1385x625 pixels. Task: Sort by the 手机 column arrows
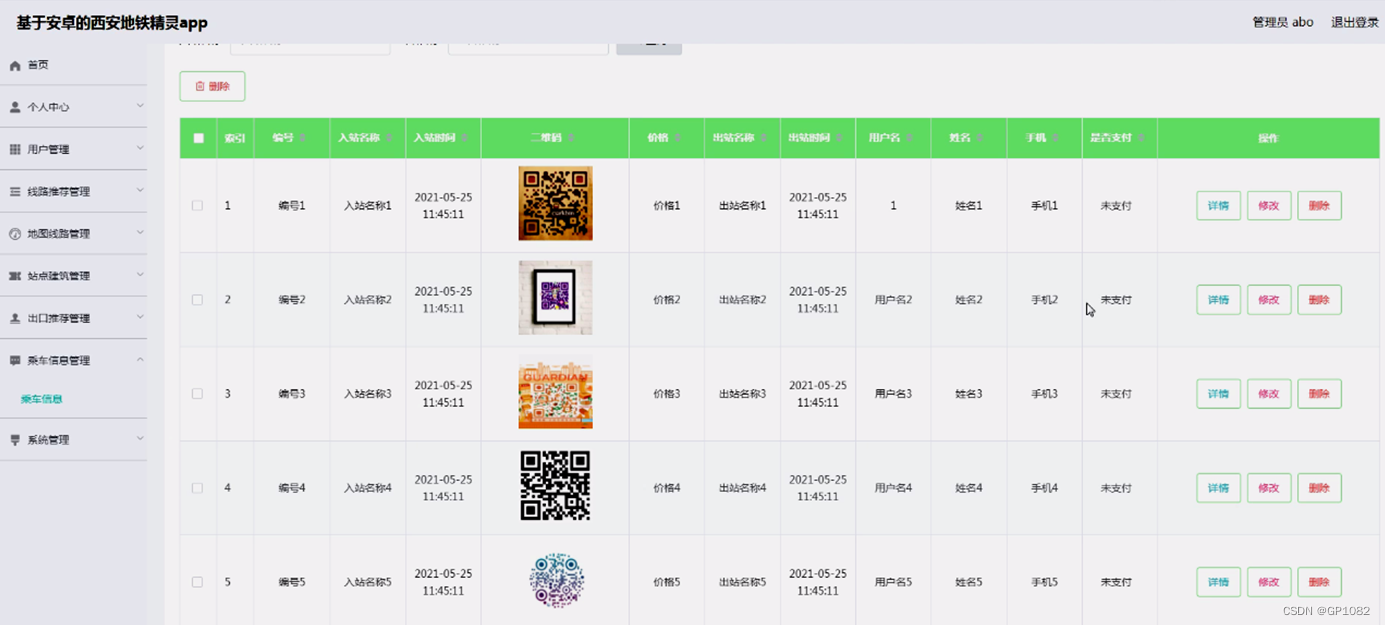pos(1056,138)
